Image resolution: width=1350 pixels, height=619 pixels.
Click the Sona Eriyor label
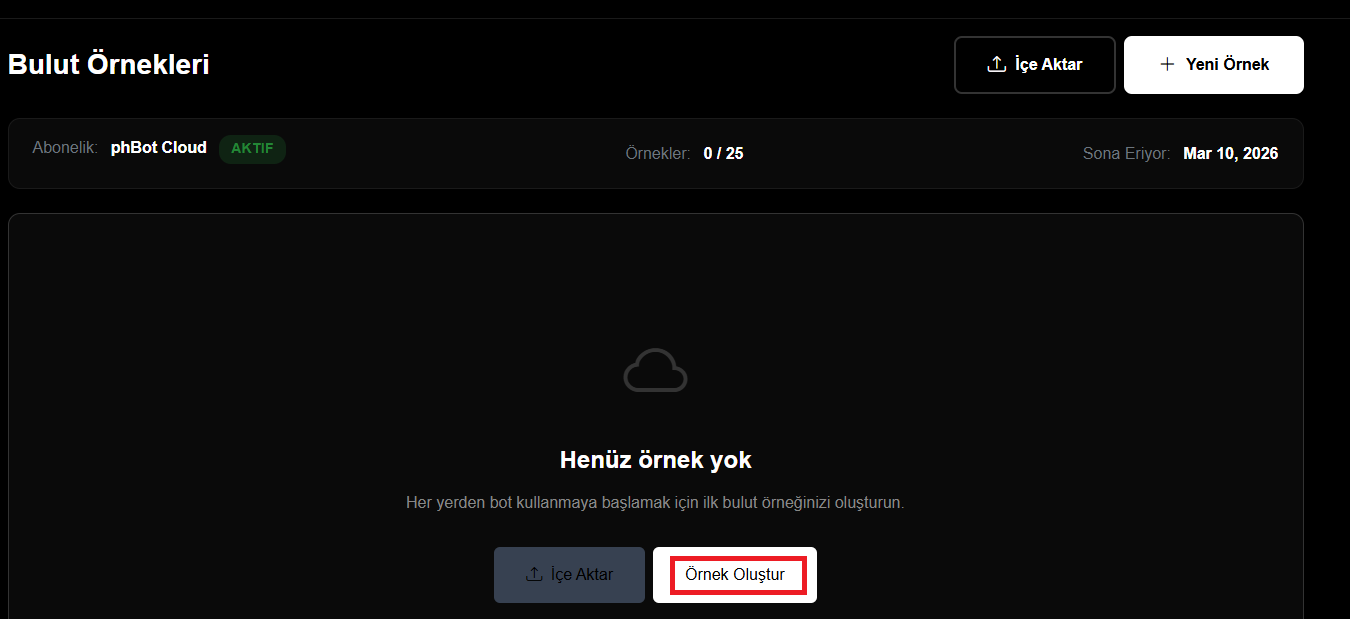1126,154
